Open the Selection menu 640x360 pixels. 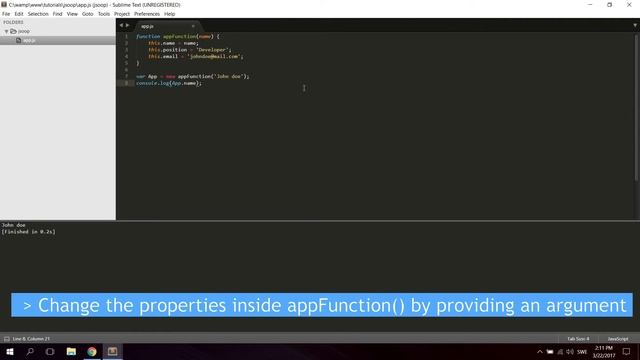tap(38, 14)
